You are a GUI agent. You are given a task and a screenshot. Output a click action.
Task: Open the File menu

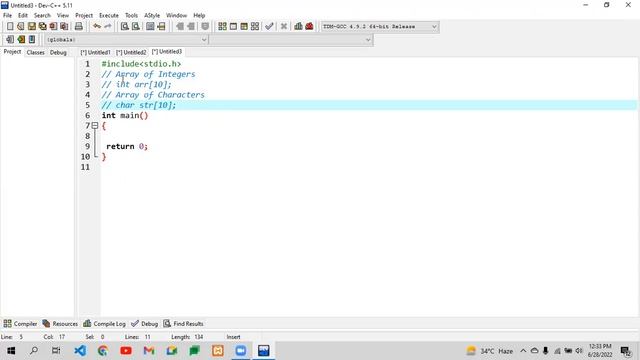click(x=7, y=16)
